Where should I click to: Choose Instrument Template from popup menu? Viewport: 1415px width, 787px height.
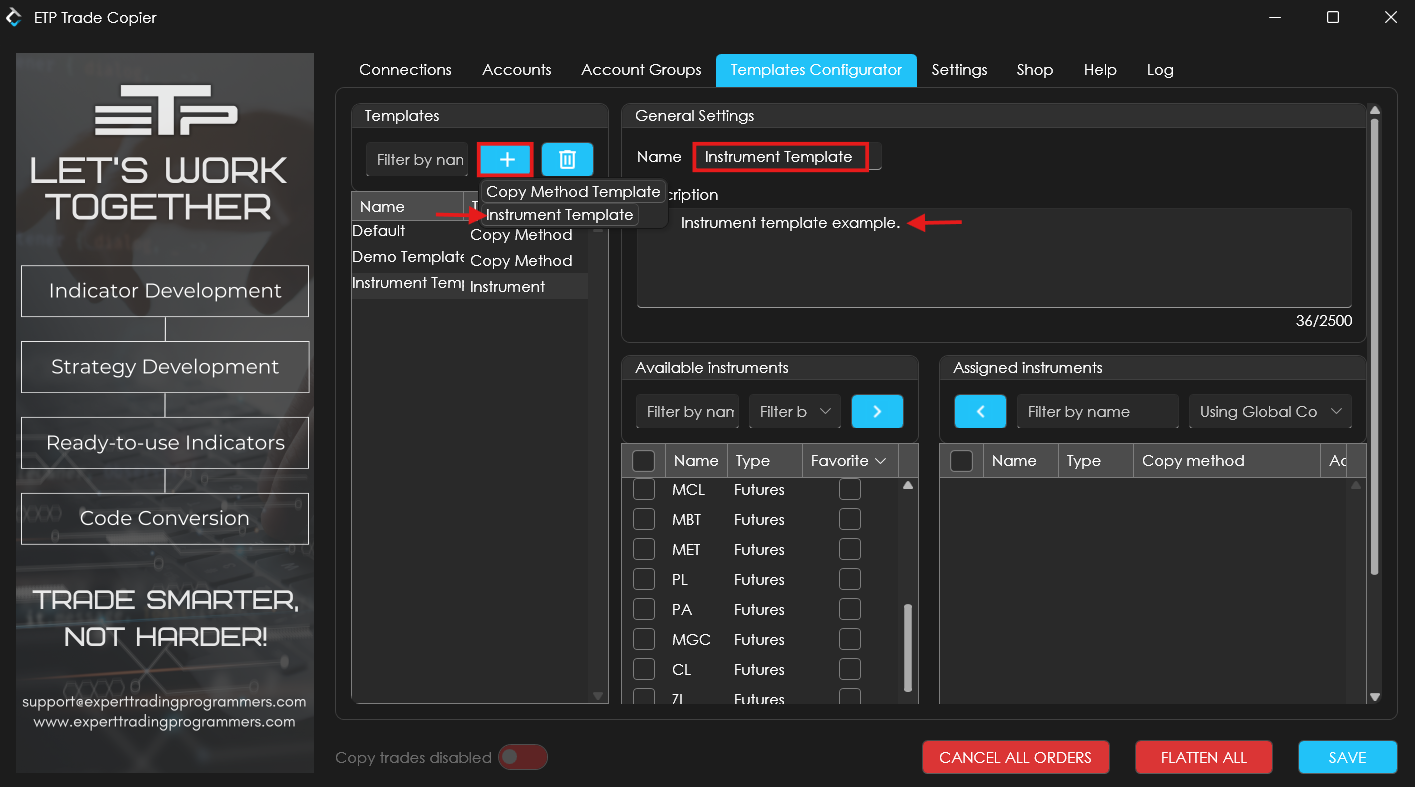click(560, 215)
